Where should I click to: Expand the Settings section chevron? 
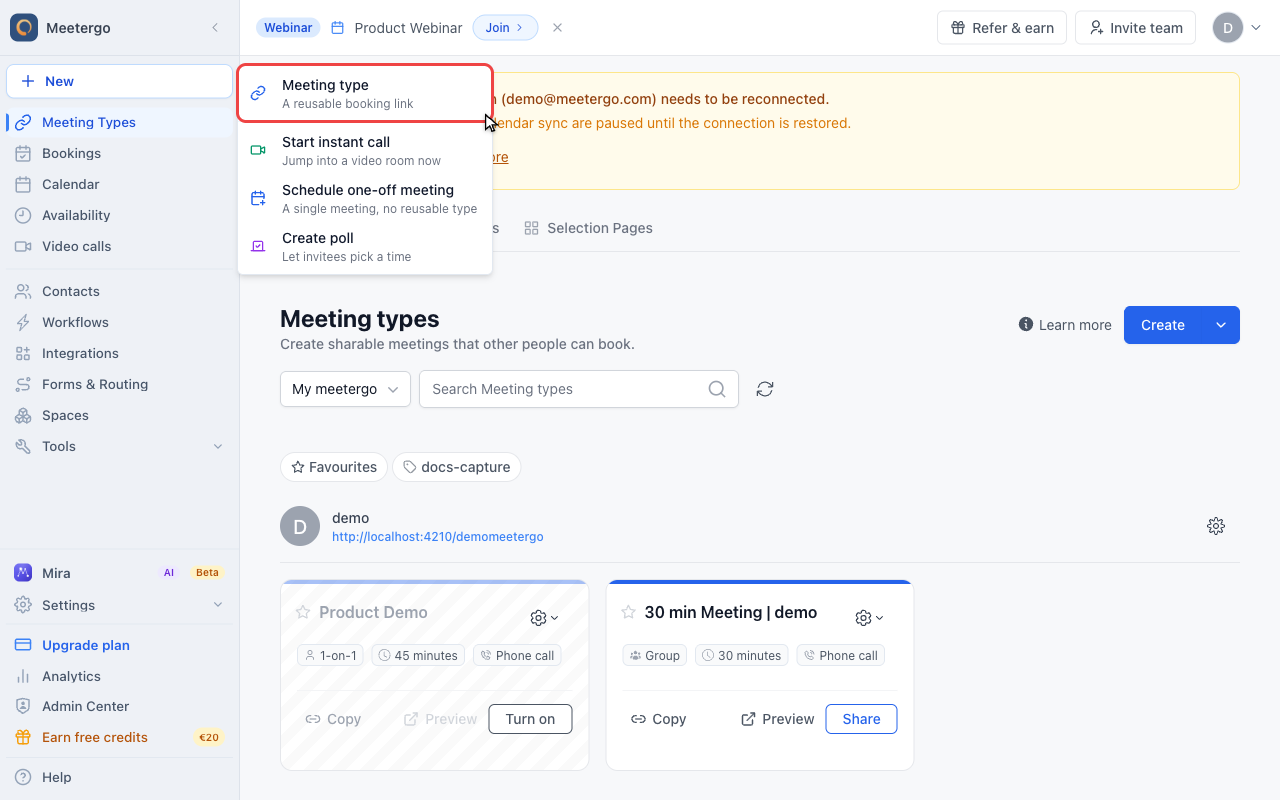[218, 605]
